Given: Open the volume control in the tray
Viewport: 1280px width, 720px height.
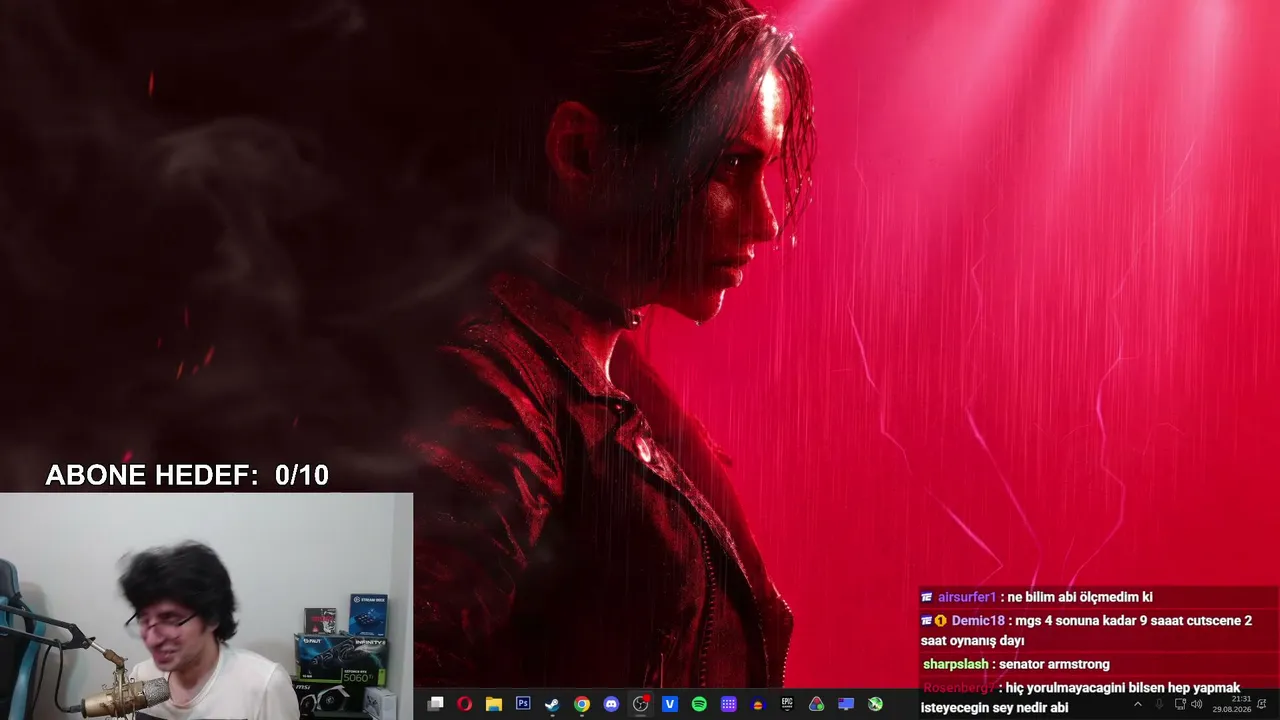Looking at the screenshot, I should tap(1197, 704).
